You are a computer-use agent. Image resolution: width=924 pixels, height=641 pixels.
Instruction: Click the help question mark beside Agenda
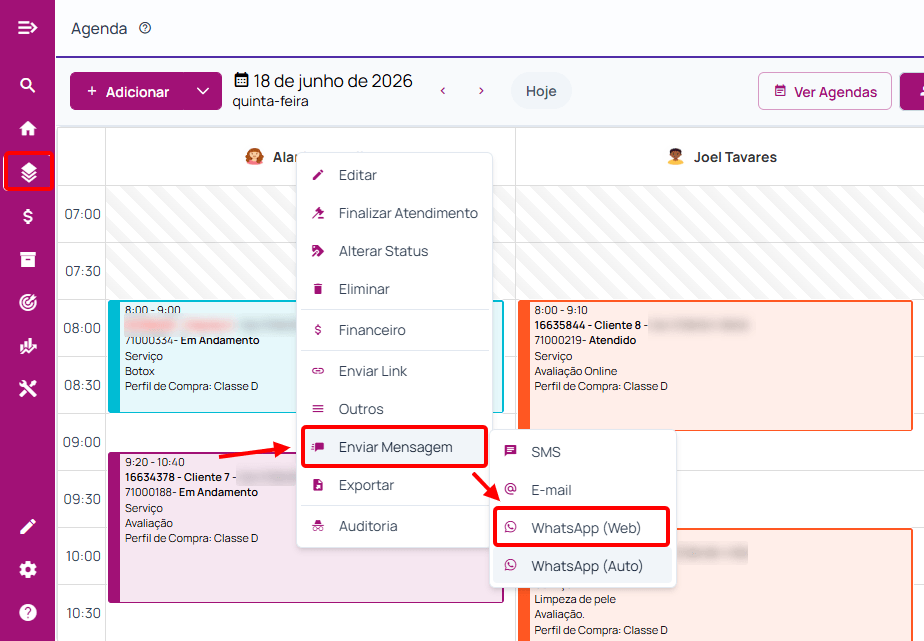(x=145, y=28)
